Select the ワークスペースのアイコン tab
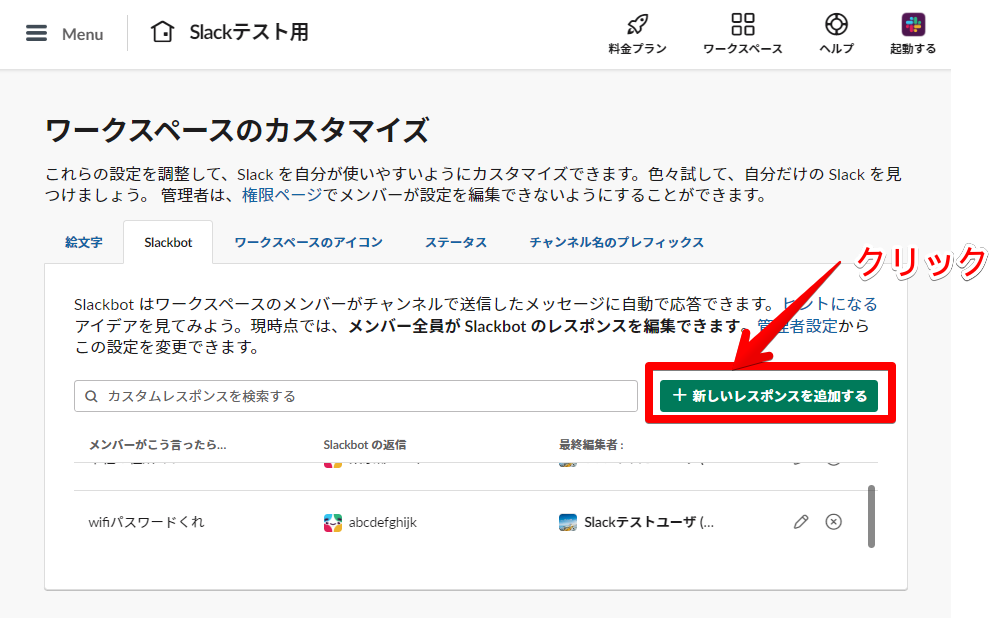 [x=307, y=241]
